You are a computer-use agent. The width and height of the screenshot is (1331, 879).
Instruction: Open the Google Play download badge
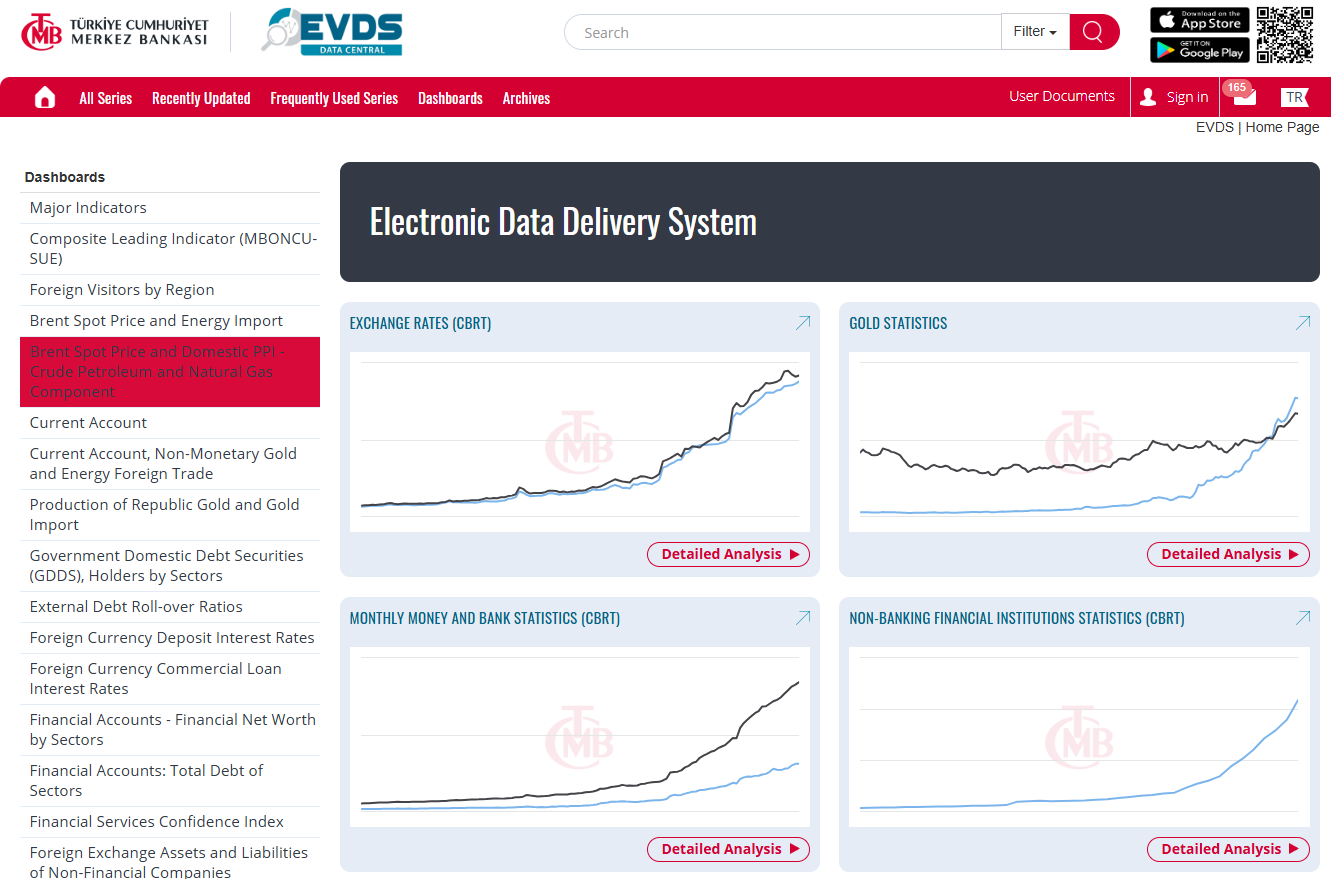point(1199,50)
